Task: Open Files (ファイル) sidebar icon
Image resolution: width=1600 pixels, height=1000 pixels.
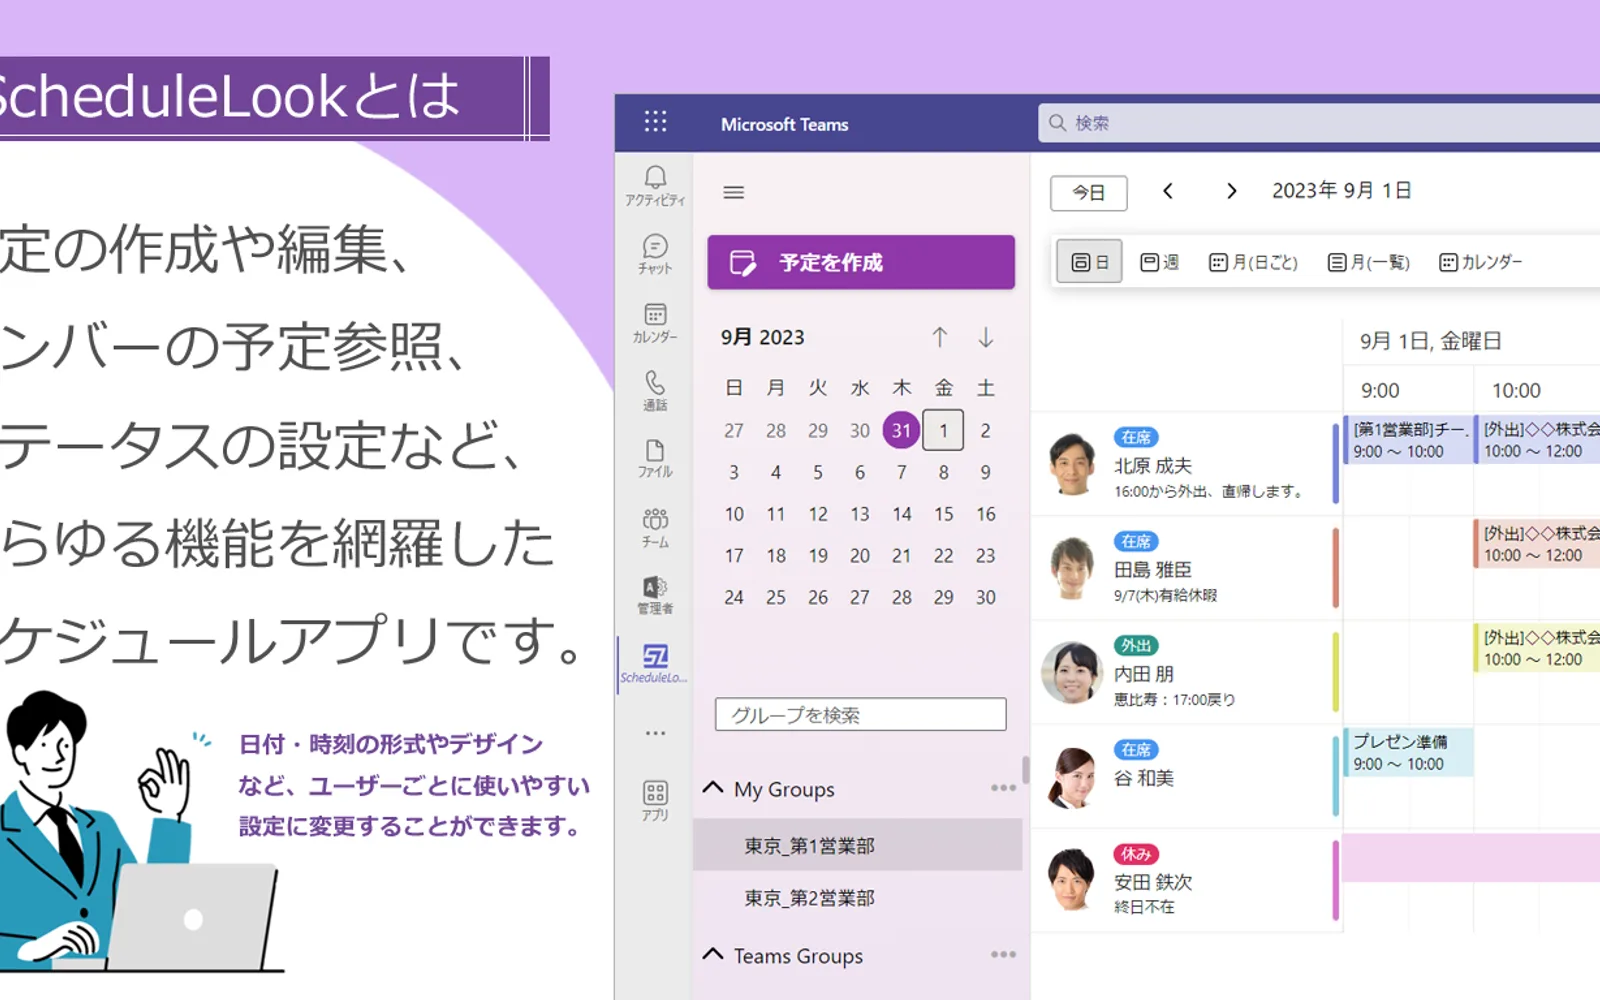Action: (x=655, y=459)
